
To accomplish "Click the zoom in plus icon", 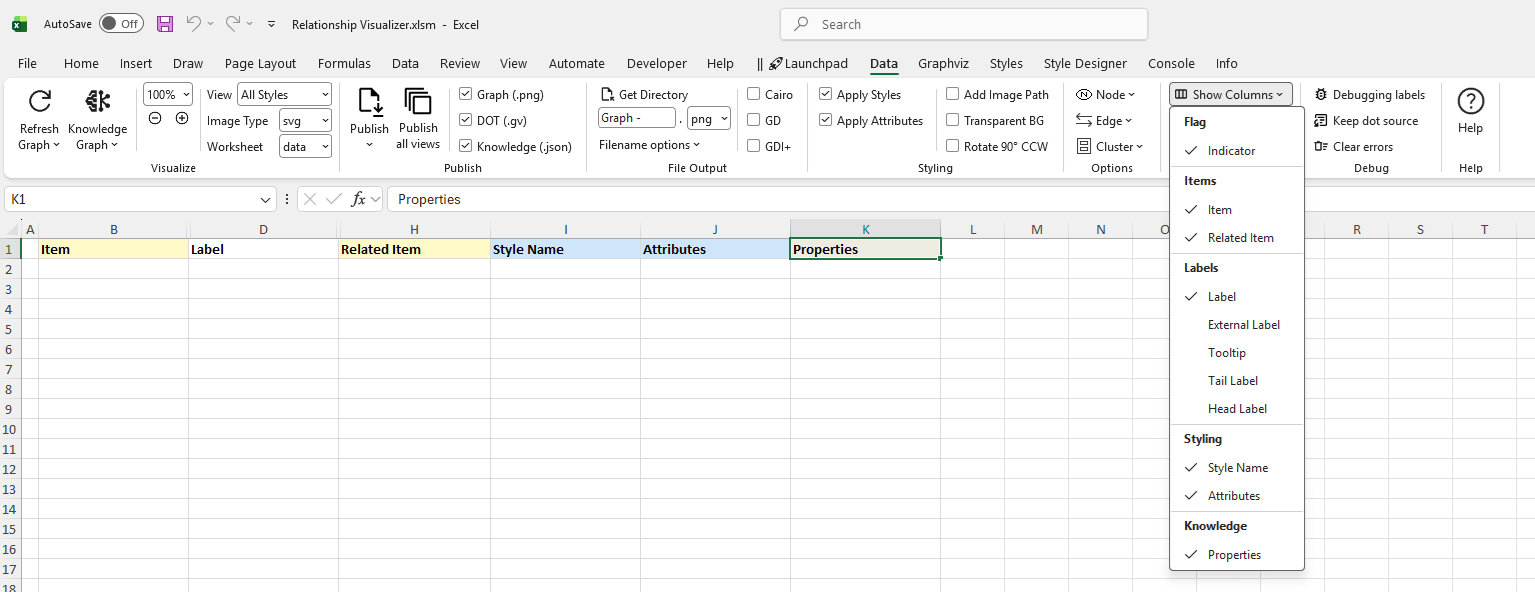I will click(182, 118).
